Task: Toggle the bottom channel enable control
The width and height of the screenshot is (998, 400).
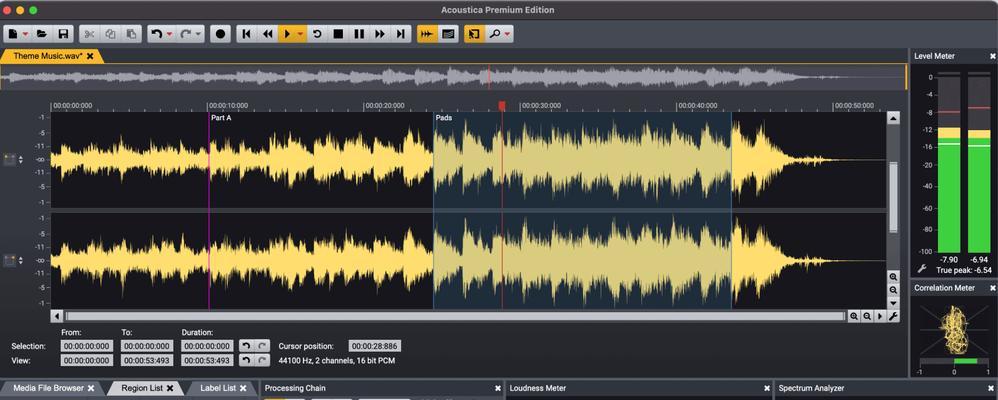Action: pyautogui.click(x=9, y=261)
